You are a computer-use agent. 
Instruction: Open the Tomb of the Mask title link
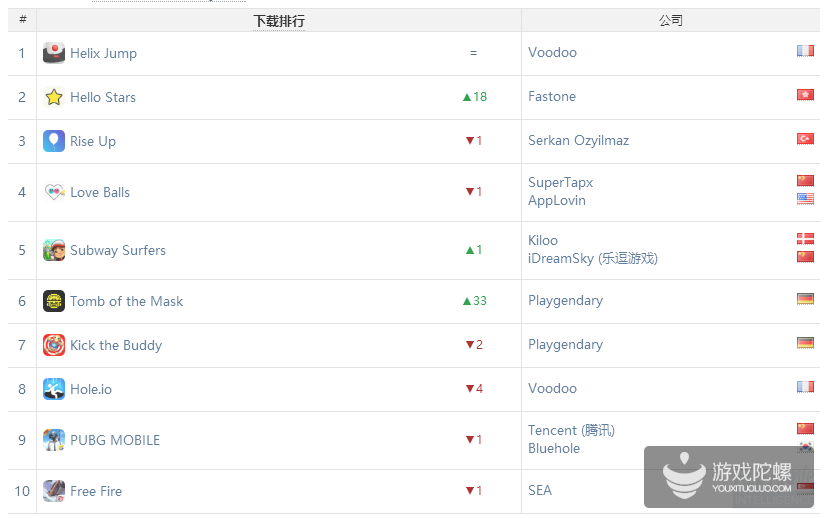coord(127,301)
